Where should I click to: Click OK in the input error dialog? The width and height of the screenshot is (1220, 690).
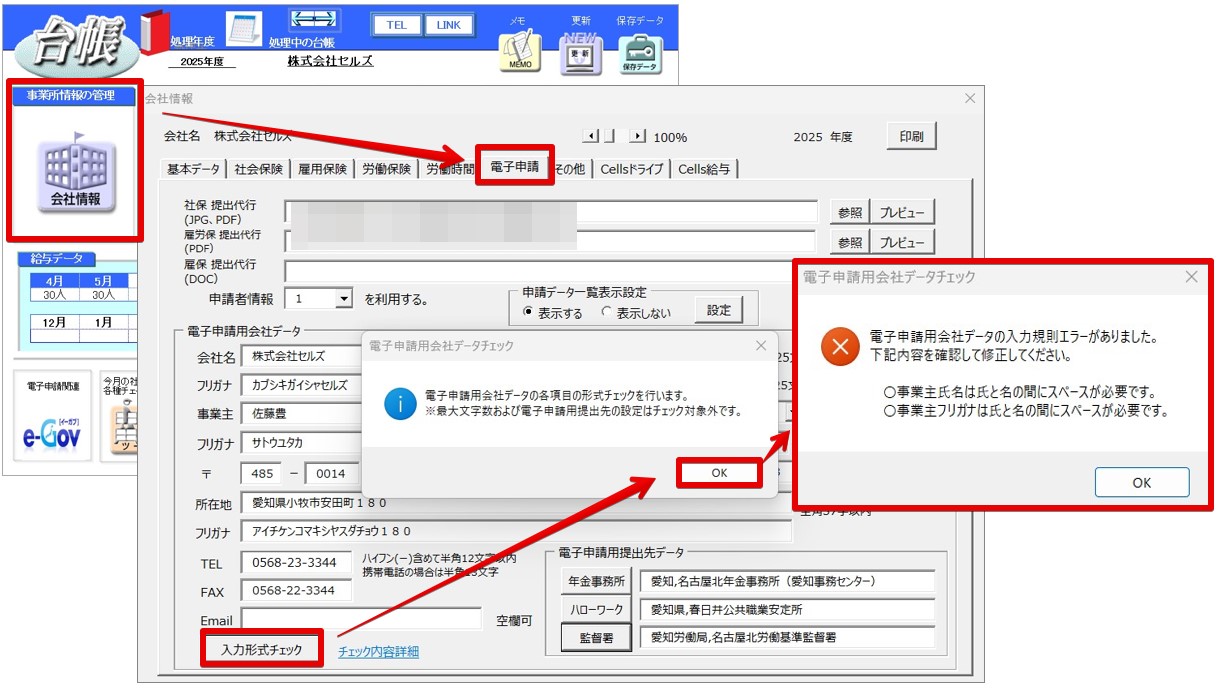1141,482
